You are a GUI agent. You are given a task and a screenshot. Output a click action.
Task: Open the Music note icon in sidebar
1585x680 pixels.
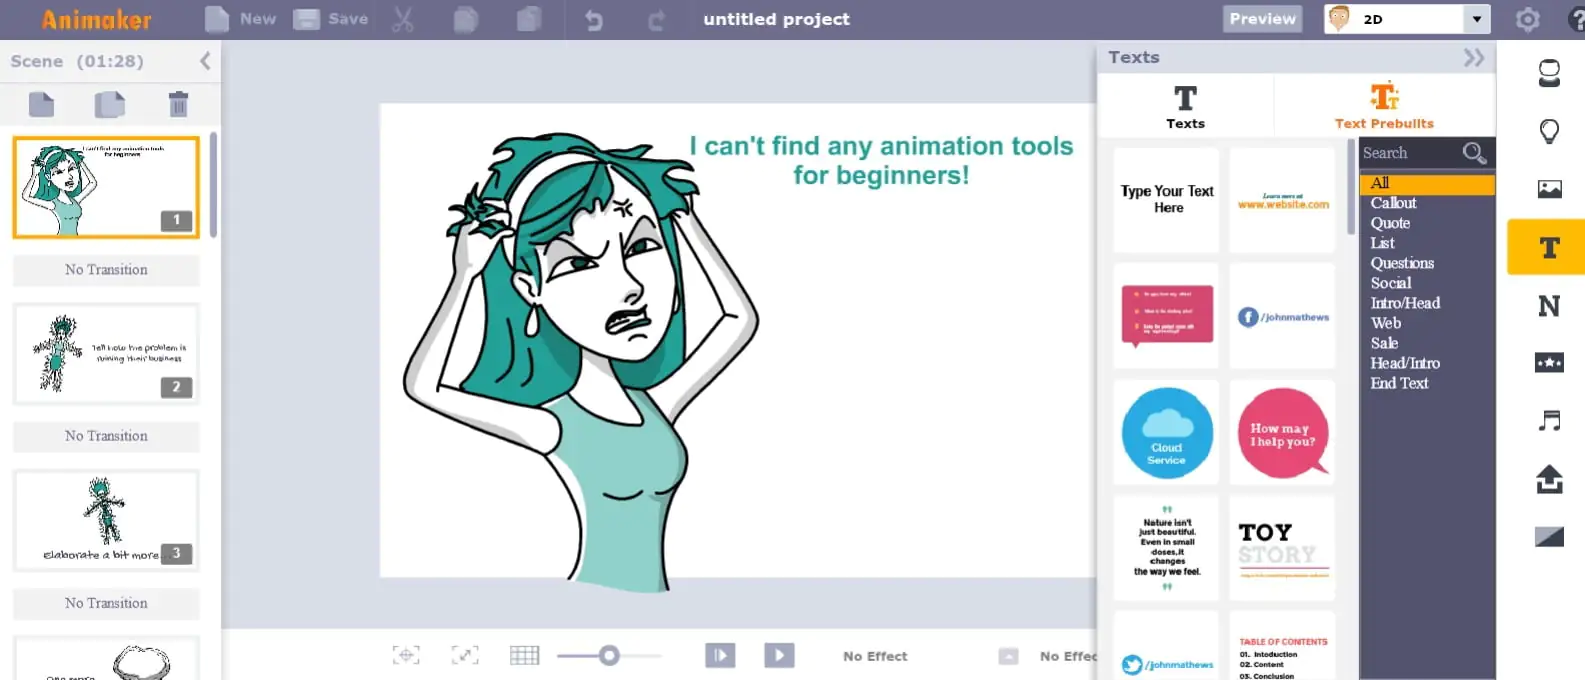(1548, 420)
